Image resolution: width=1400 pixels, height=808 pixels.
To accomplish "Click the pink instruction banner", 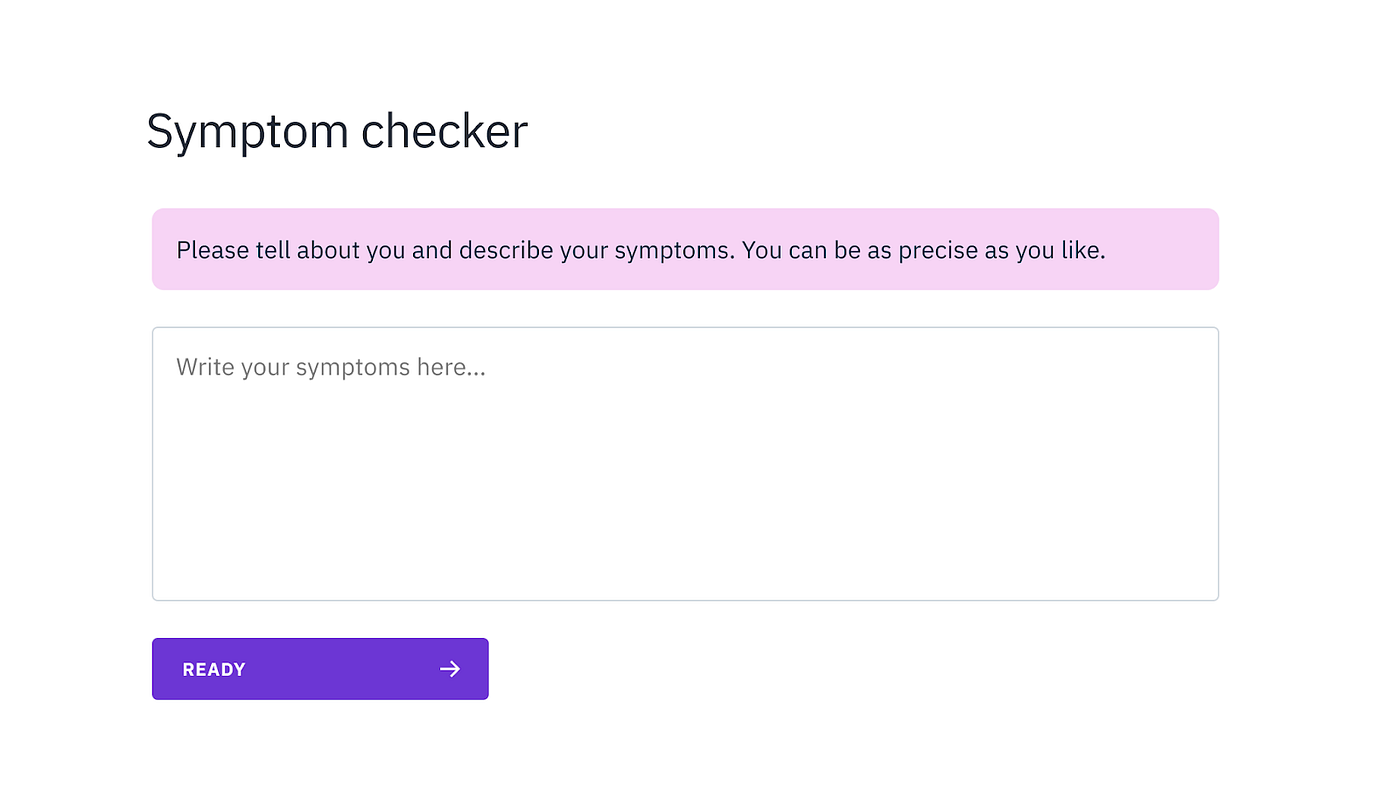I will [x=685, y=249].
